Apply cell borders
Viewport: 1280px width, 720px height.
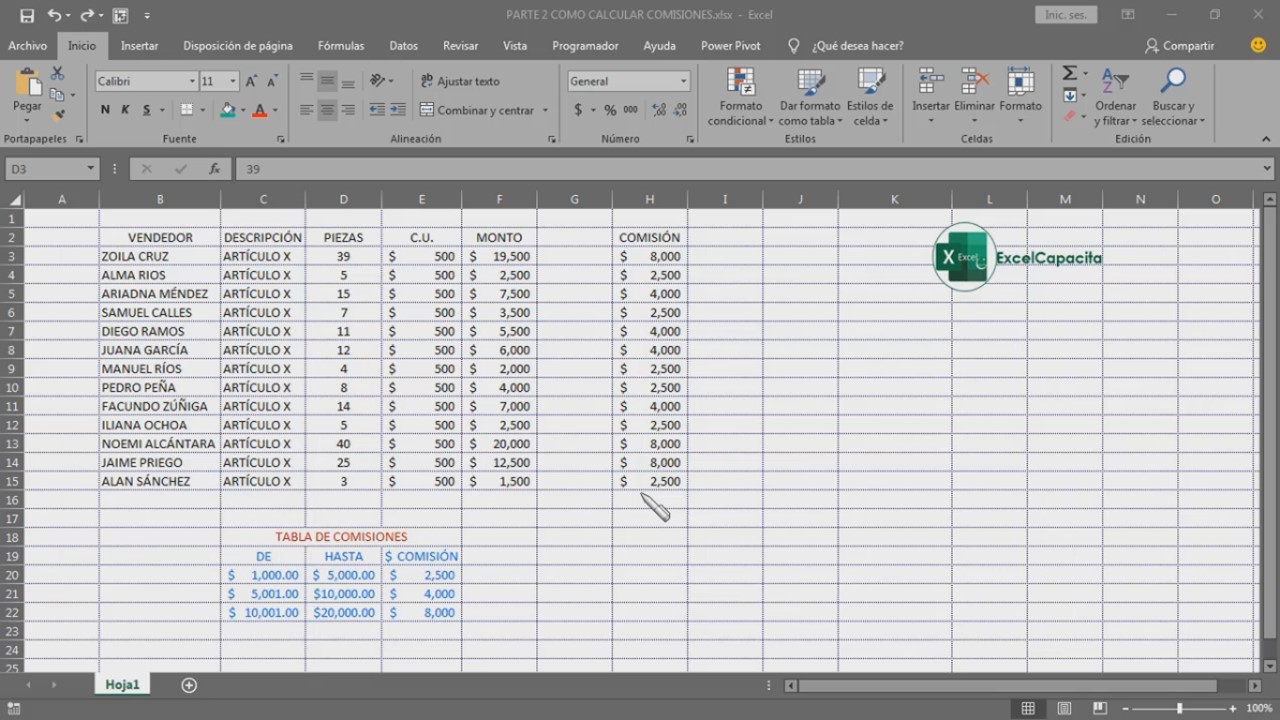coord(186,110)
